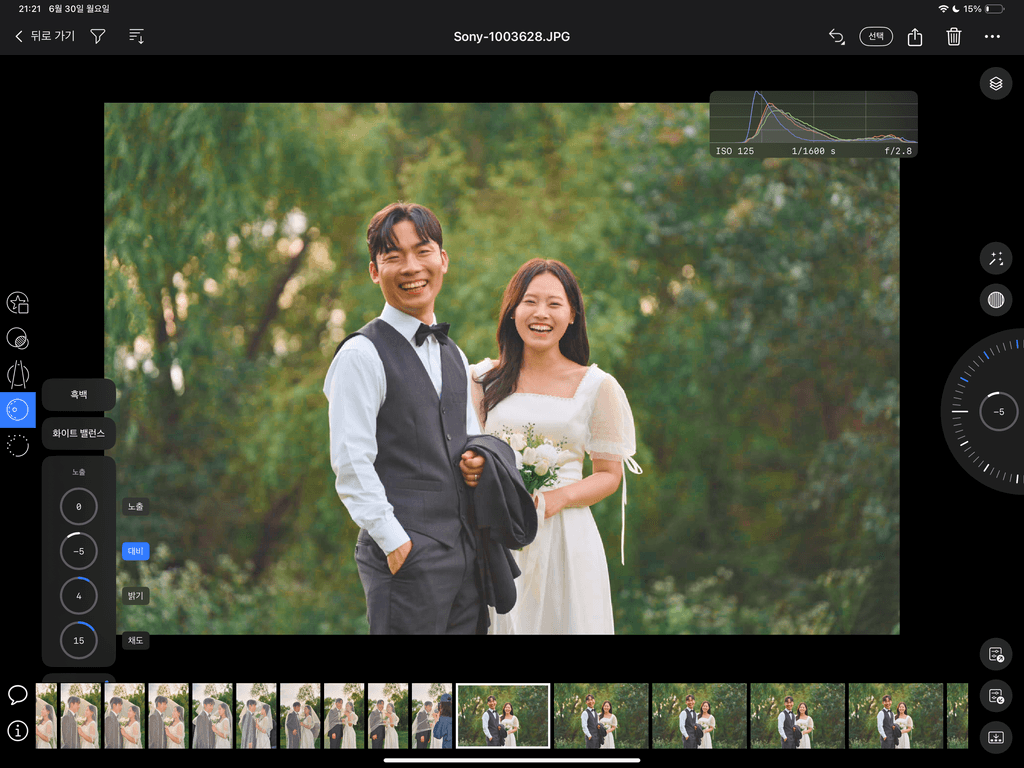
Task: Click the battery 15% indicator
Action: [984, 8]
